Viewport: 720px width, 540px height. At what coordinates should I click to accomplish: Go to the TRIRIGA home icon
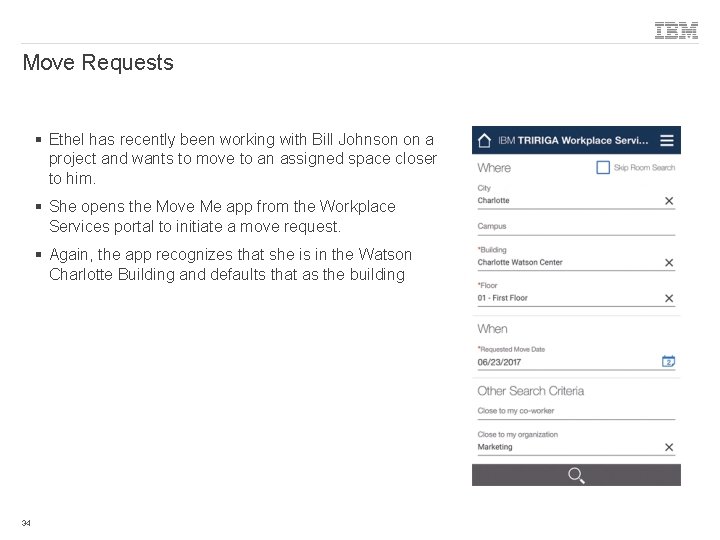(484, 141)
